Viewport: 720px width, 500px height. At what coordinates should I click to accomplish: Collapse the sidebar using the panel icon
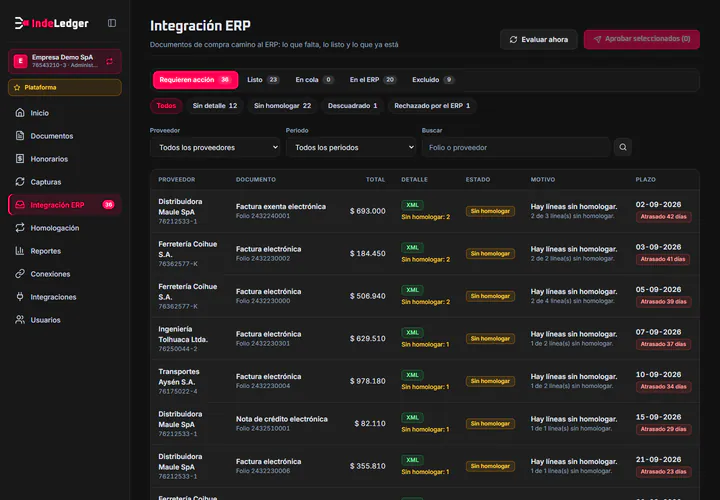(x=112, y=23)
